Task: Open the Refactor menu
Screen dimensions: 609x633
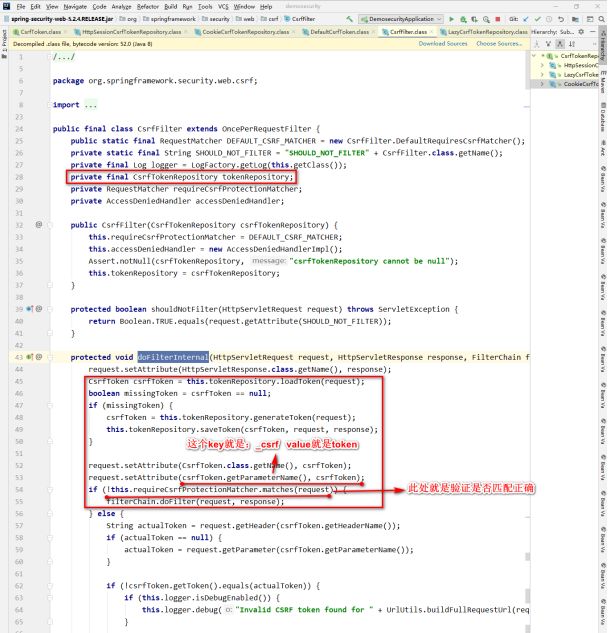Action: 148,6
